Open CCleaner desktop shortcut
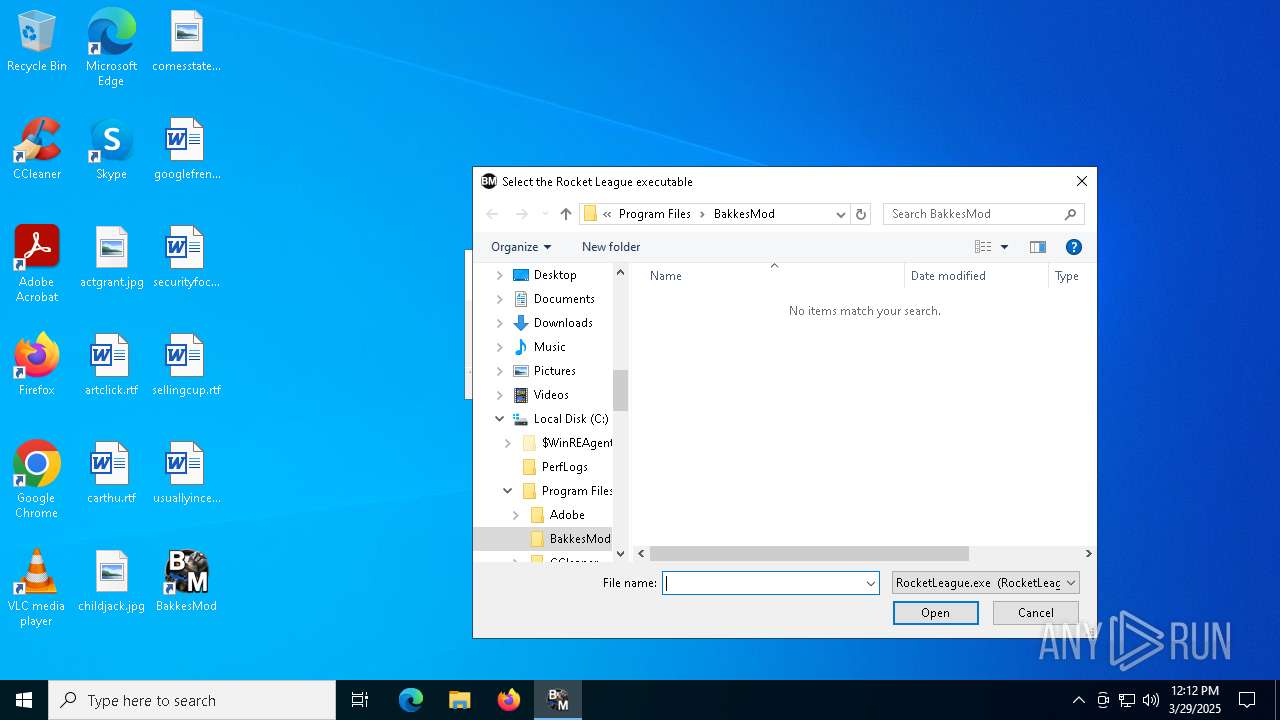This screenshot has height=720, width=1280. pos(37,150)
